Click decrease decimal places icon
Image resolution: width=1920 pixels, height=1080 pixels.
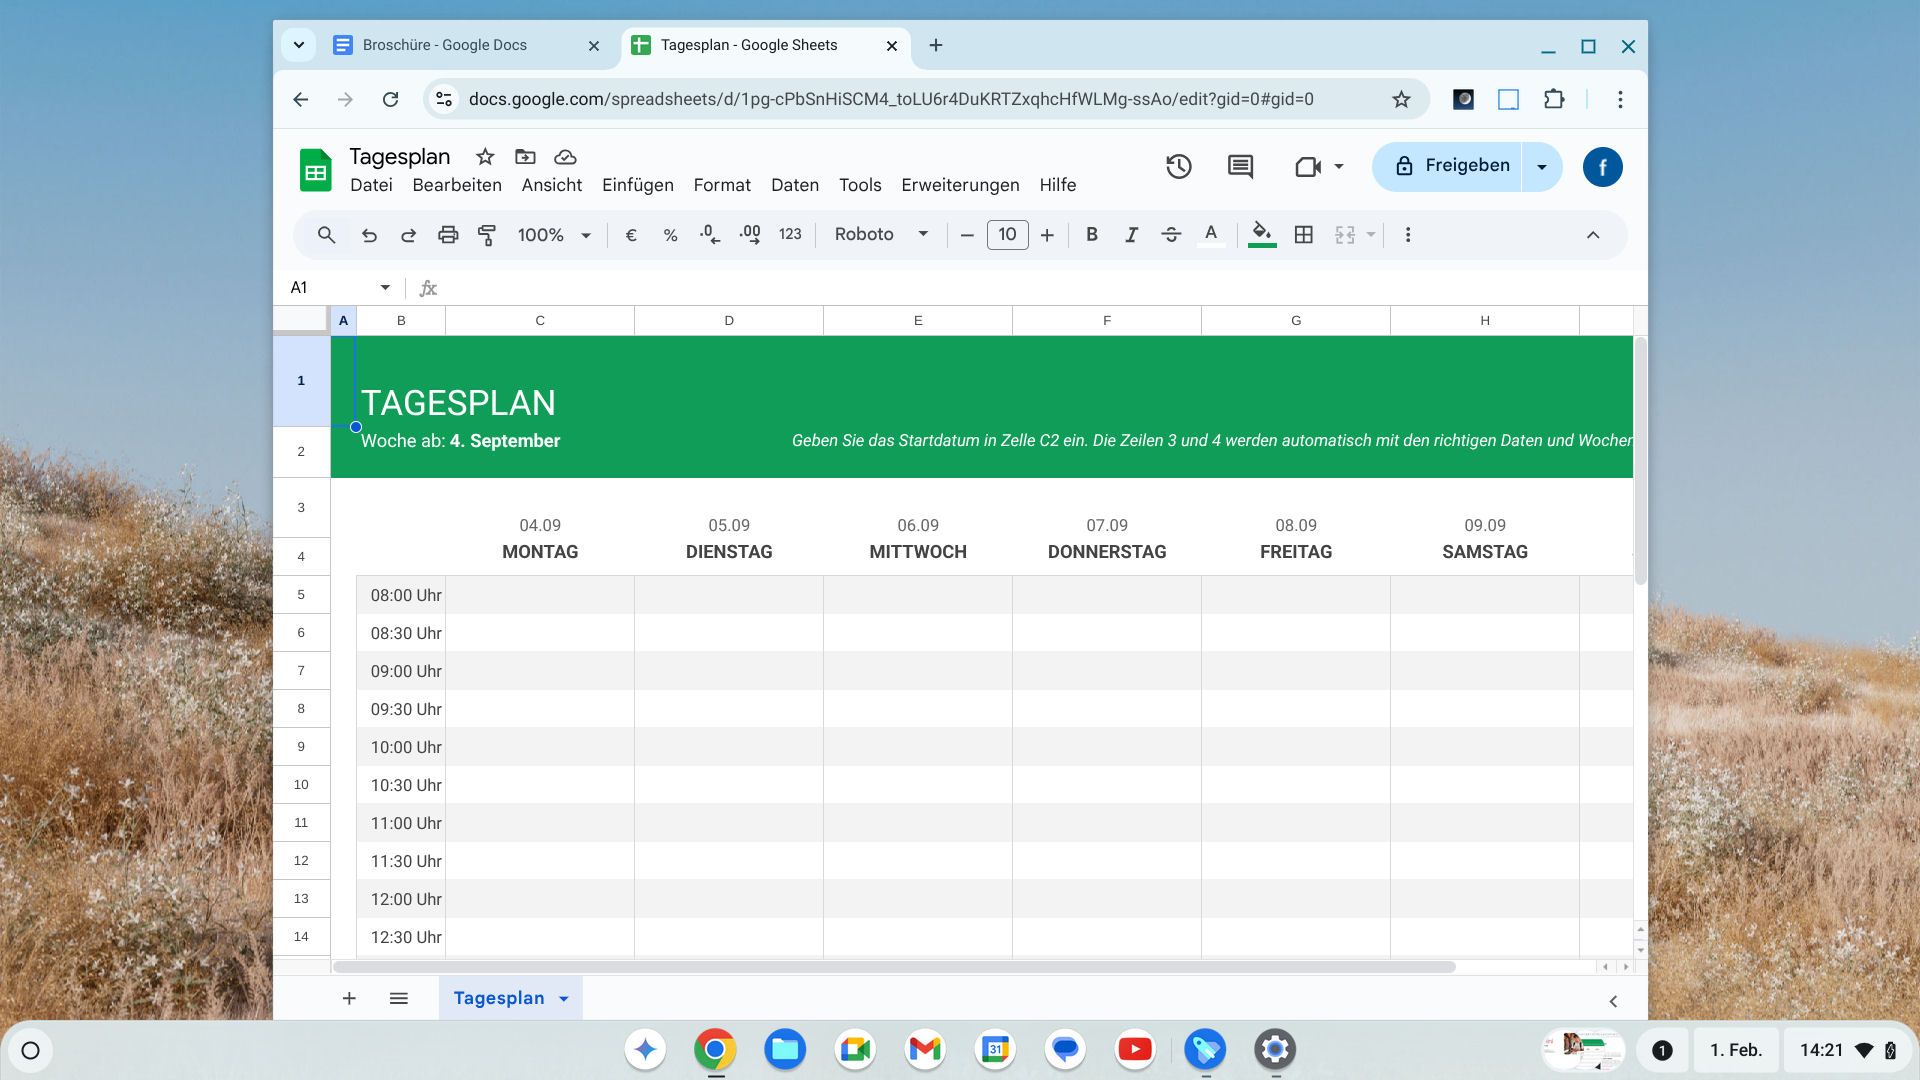(x=710, y=235)
